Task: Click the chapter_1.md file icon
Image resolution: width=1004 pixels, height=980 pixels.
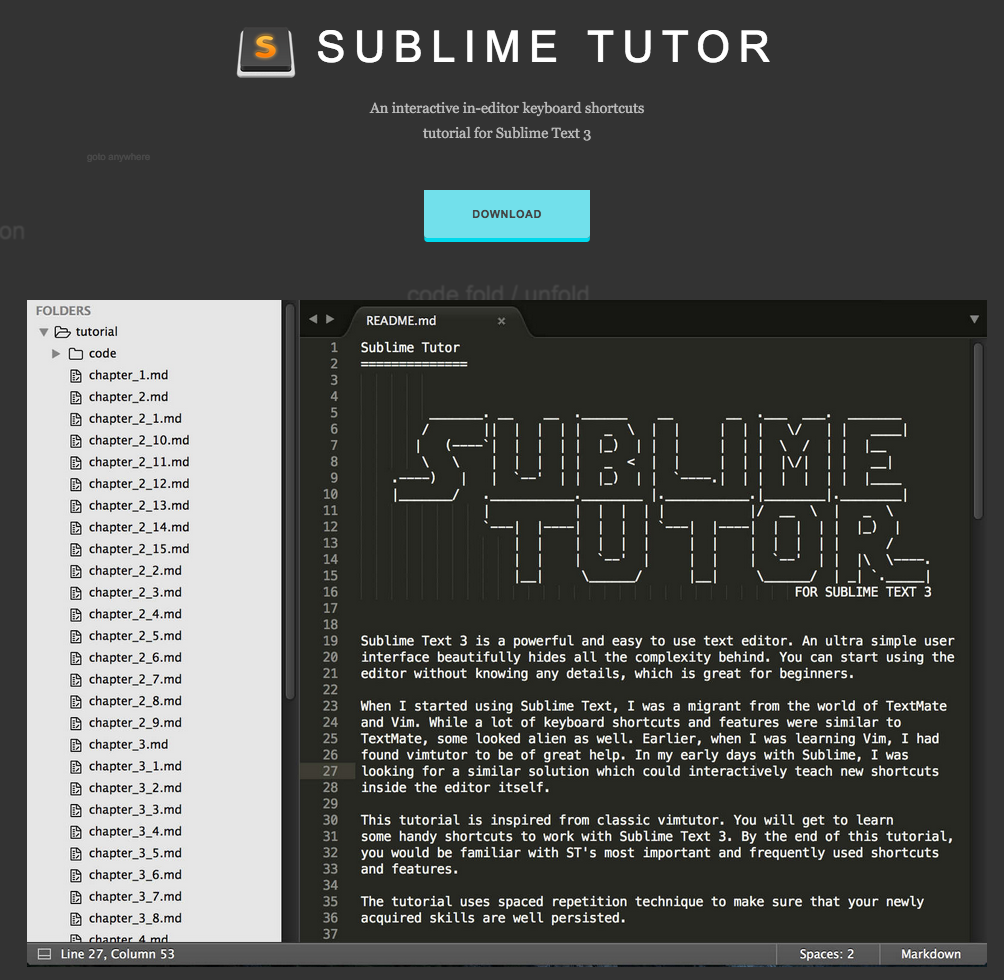Action: tap(76, 376)
